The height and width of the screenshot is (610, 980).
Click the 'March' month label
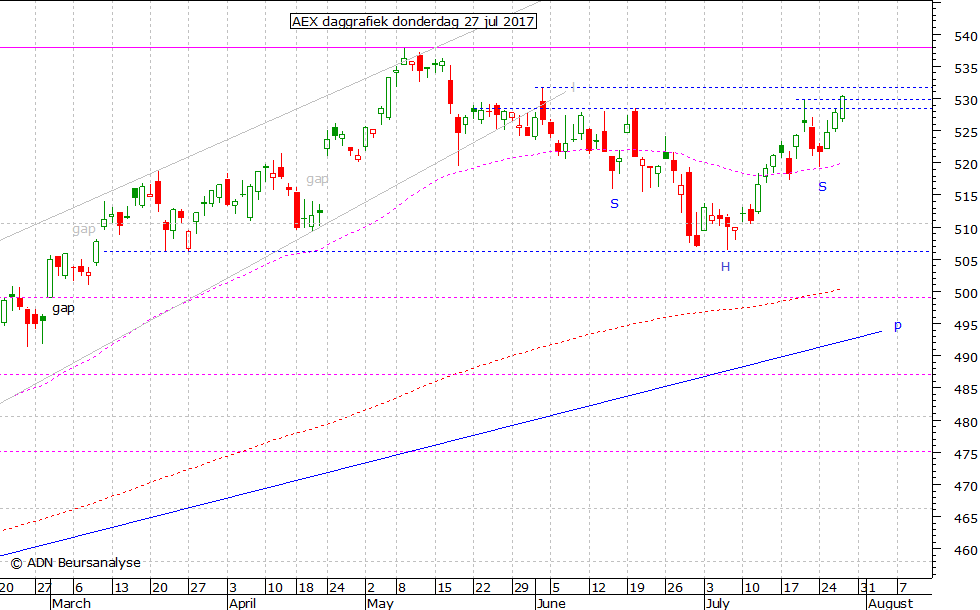click(x=71, y=604)
